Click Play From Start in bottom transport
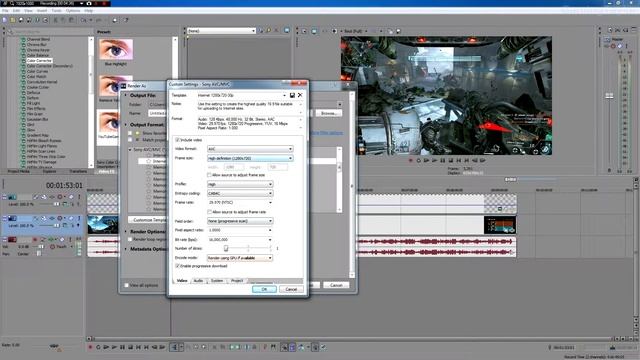Viewport: 640px width, 360px height. coord(106,347)
